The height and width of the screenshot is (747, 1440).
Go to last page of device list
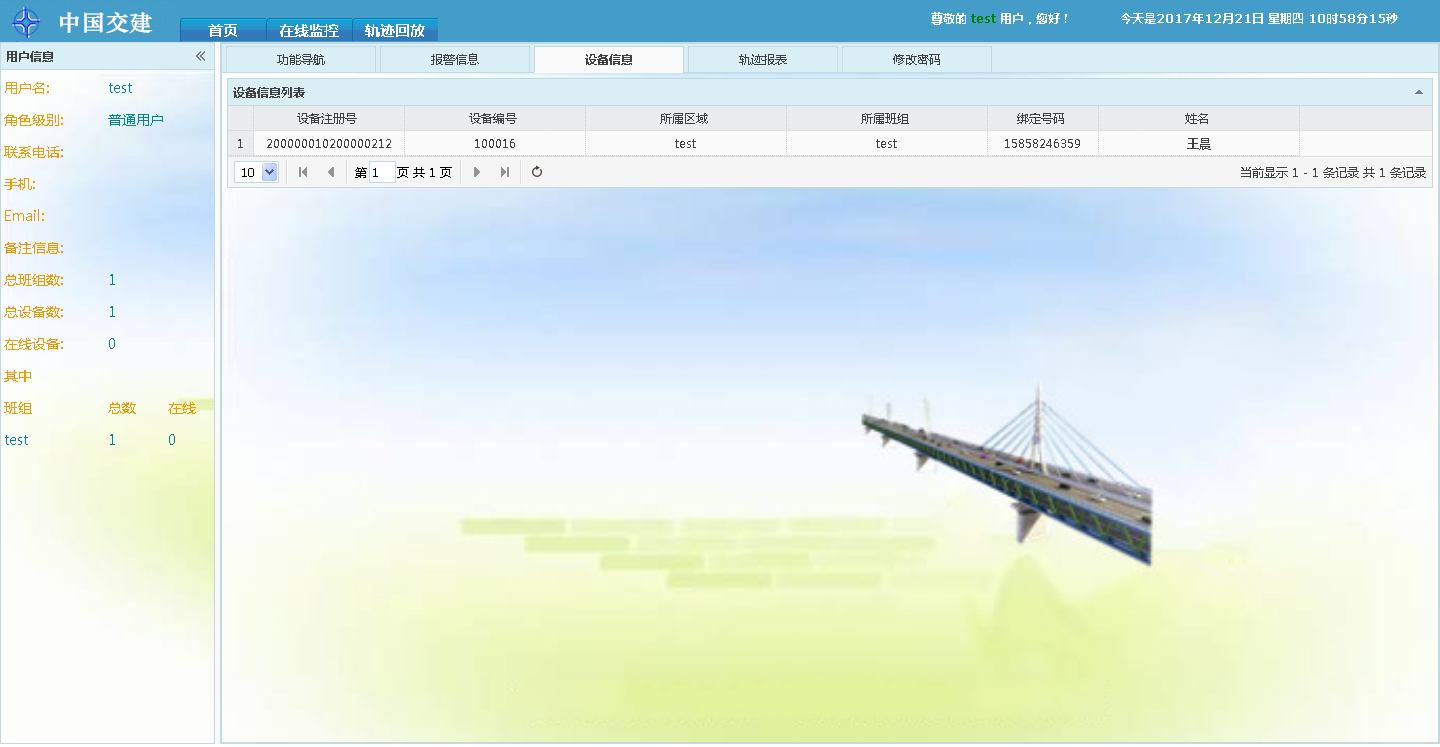tap(505, 172)
